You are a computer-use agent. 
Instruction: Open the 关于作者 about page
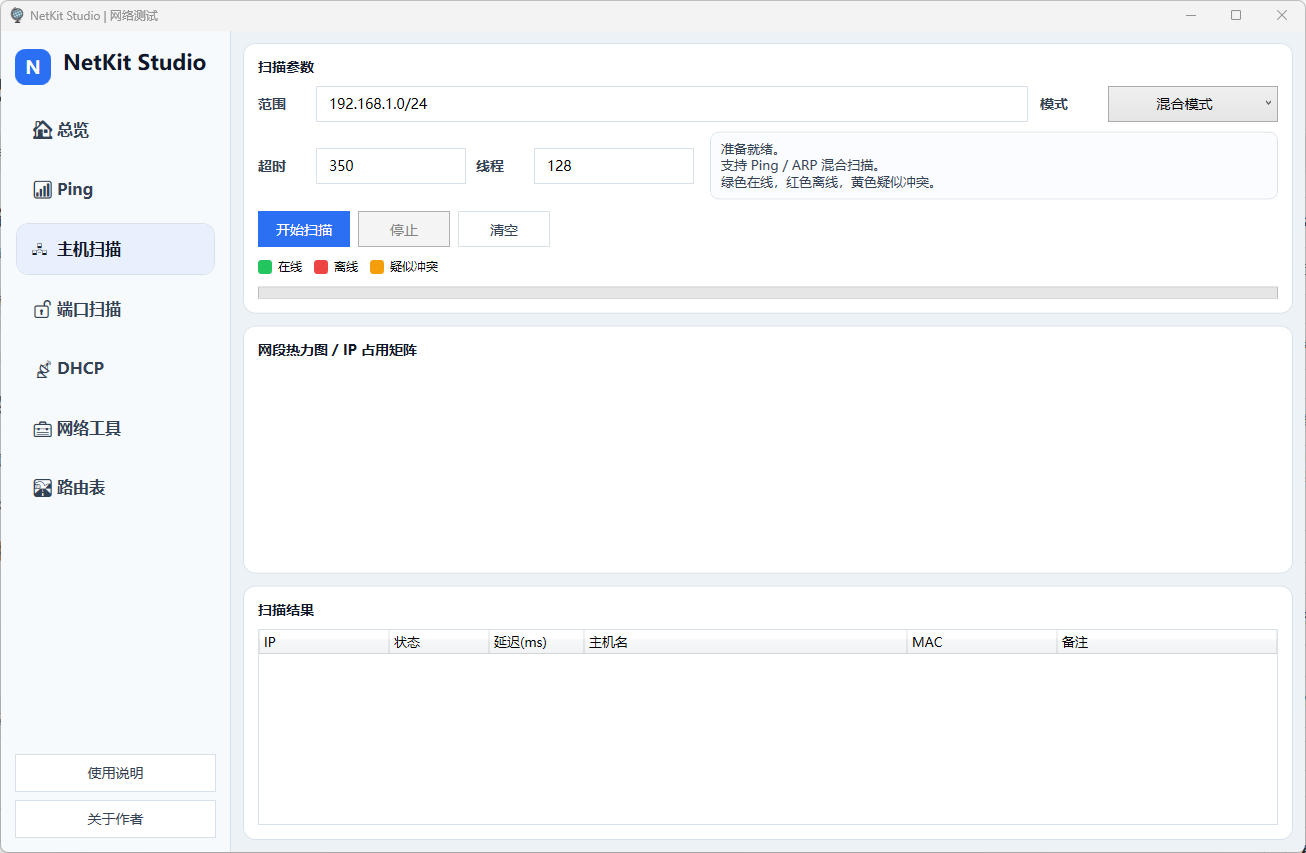[115, 819]
